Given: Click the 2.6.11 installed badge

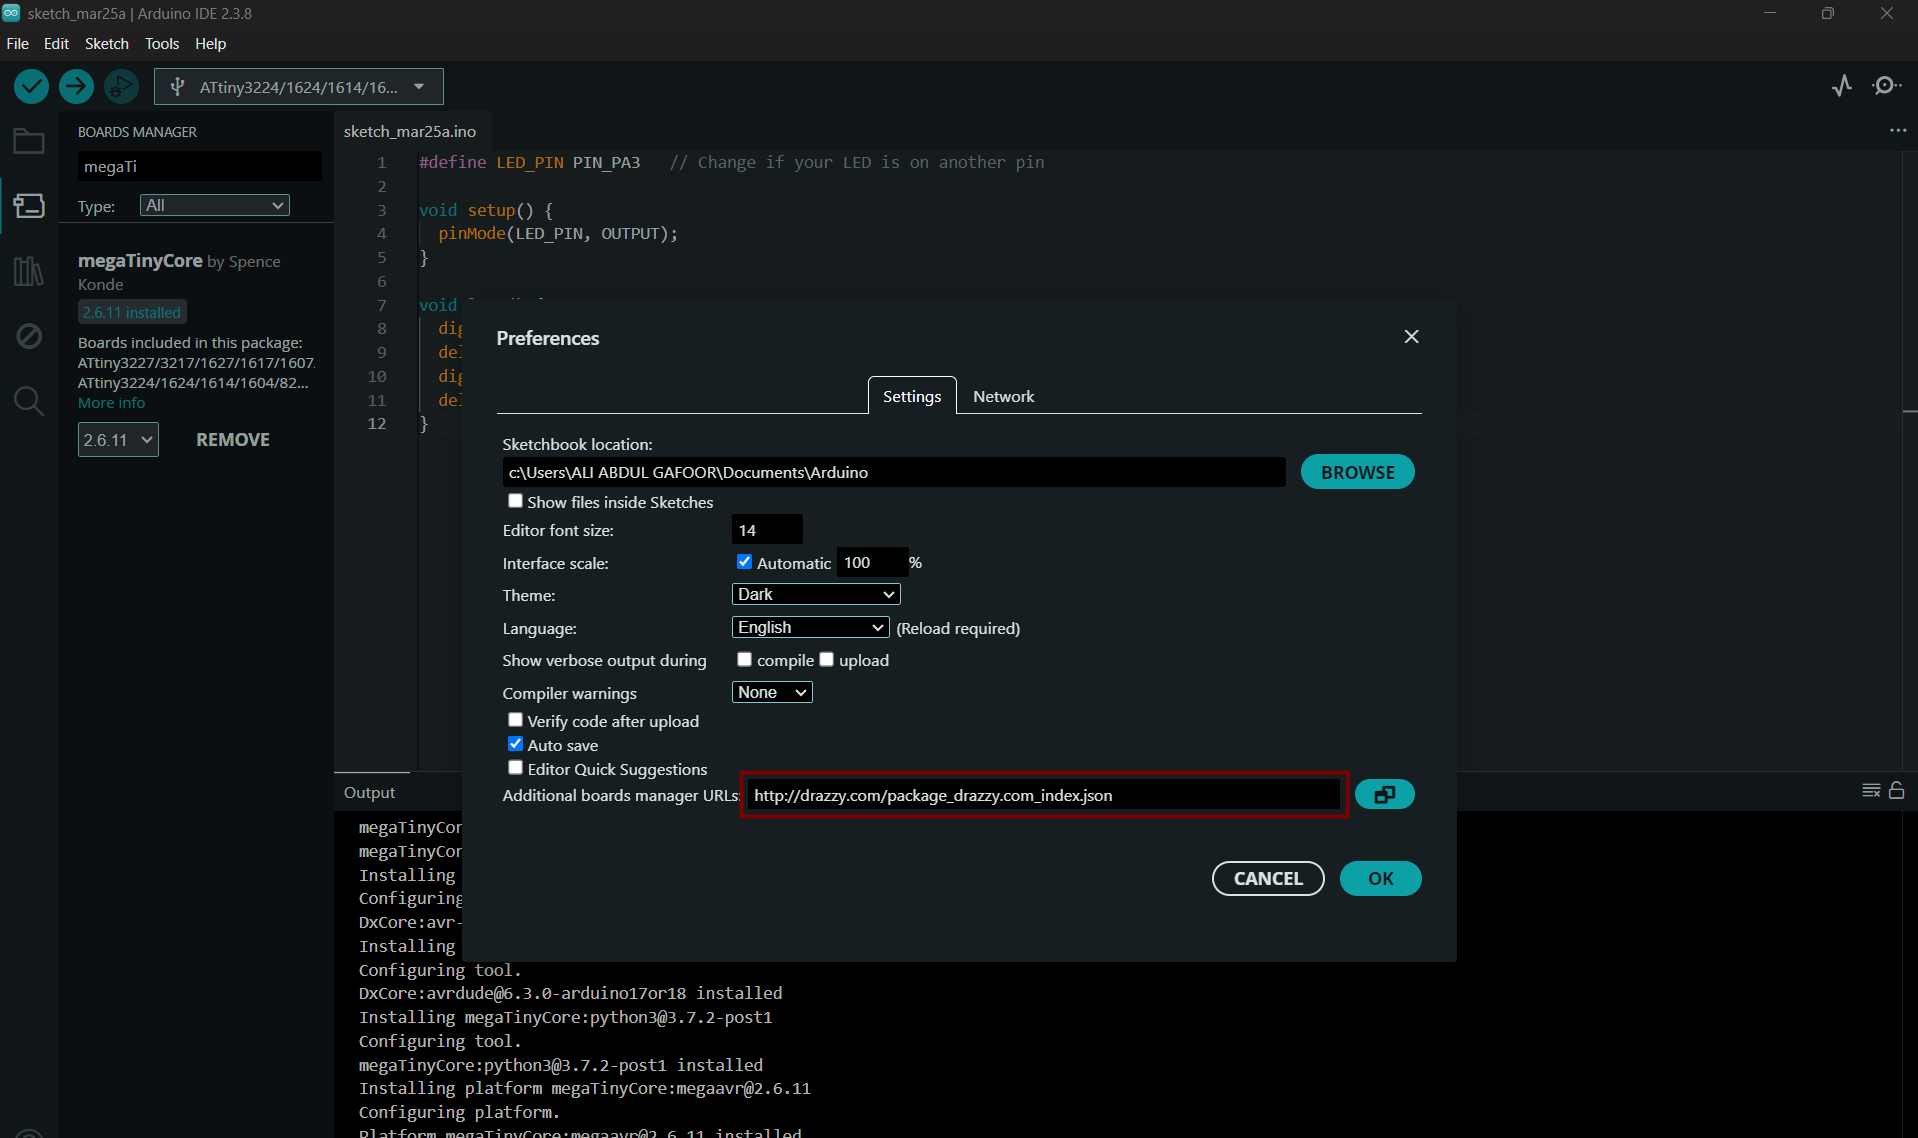Looking at the screenshot, I should tap(132, 313).
